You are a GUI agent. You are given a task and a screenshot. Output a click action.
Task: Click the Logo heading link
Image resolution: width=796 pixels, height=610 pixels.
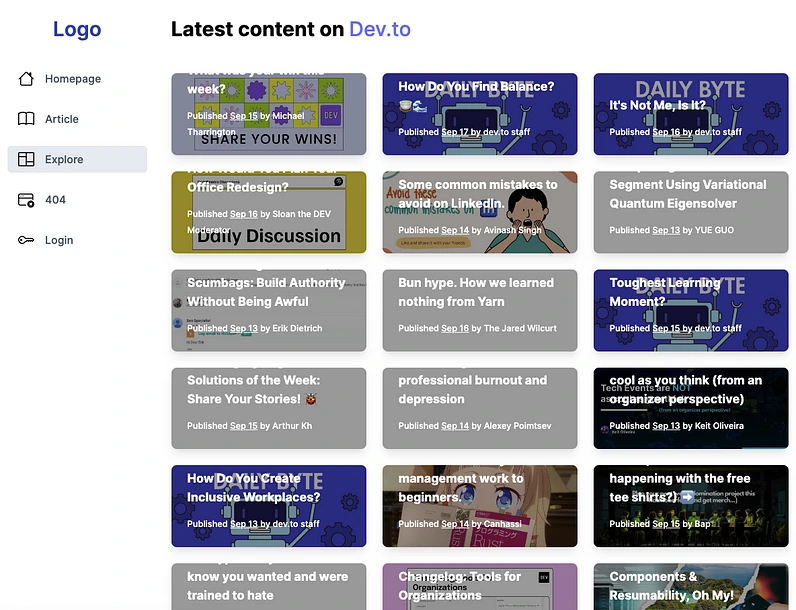[x=77, y=29]
